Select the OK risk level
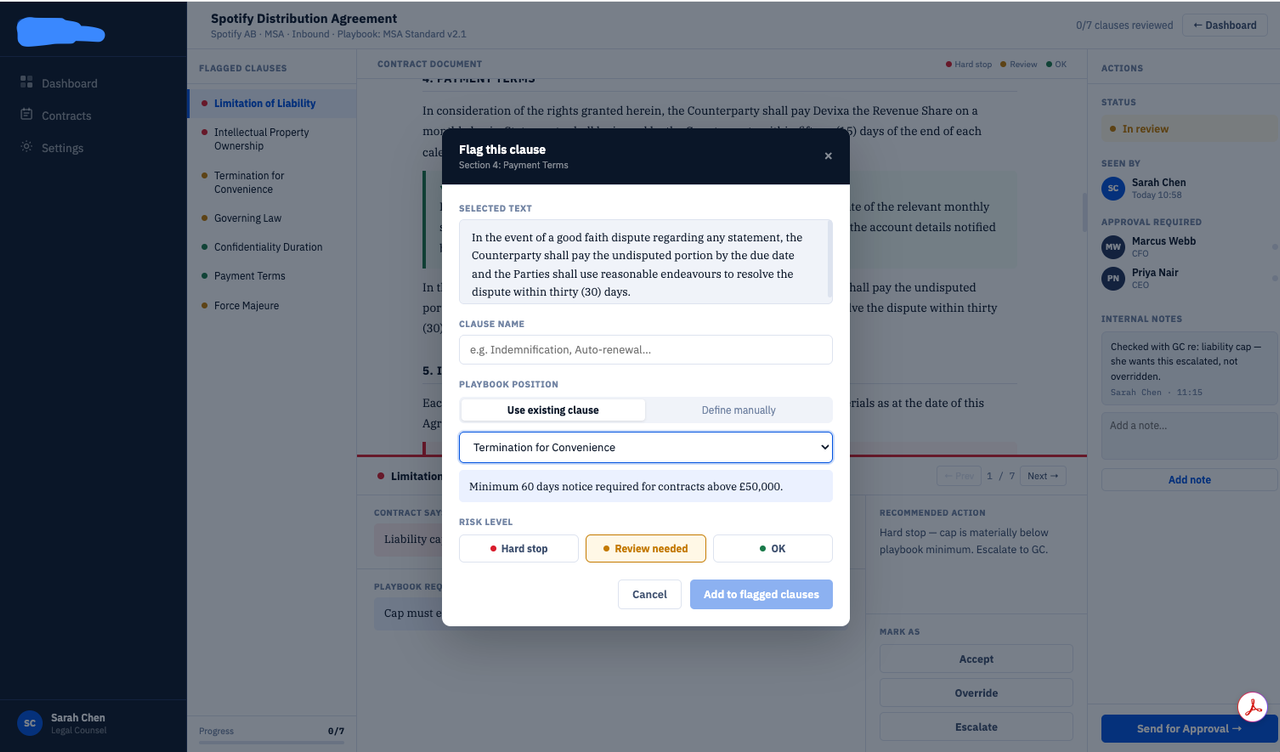Screen dimensions: 1280x752 (x=772, y=548)
